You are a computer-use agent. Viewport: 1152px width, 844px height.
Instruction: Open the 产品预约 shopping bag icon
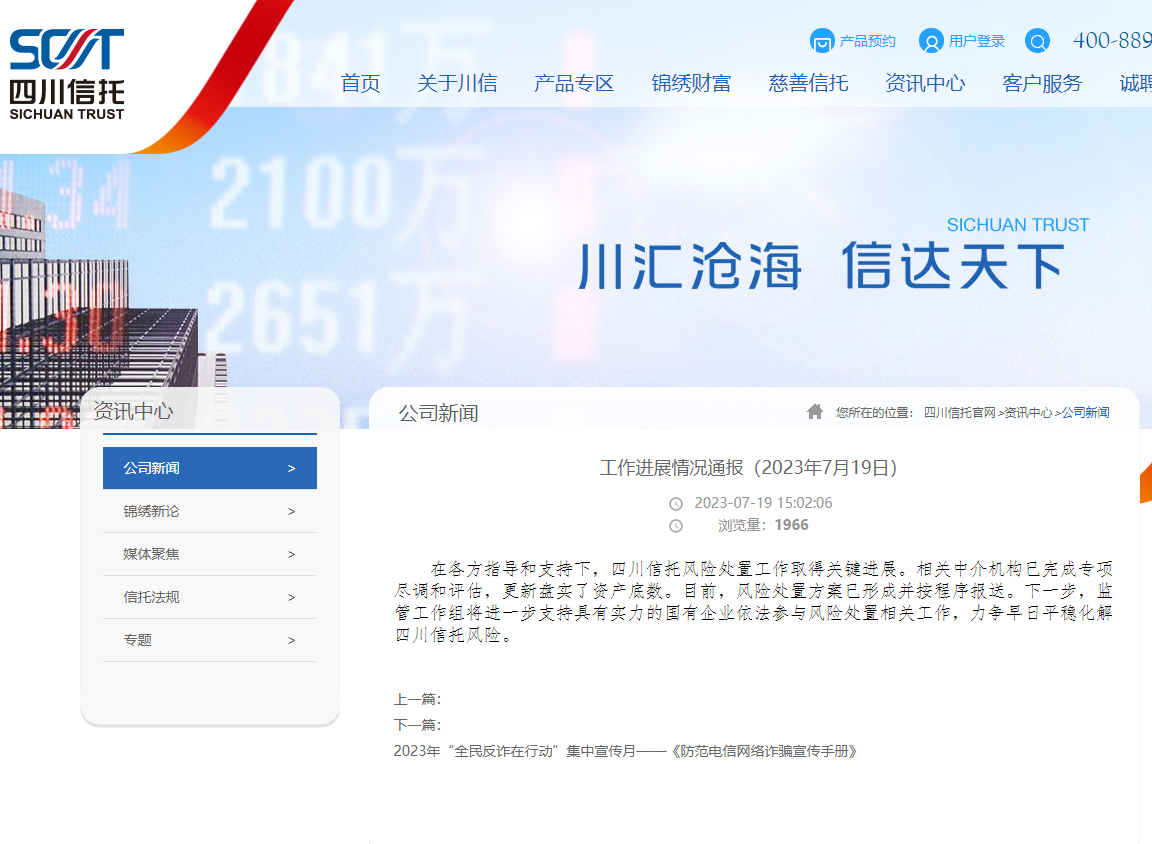tap(822, 40)
